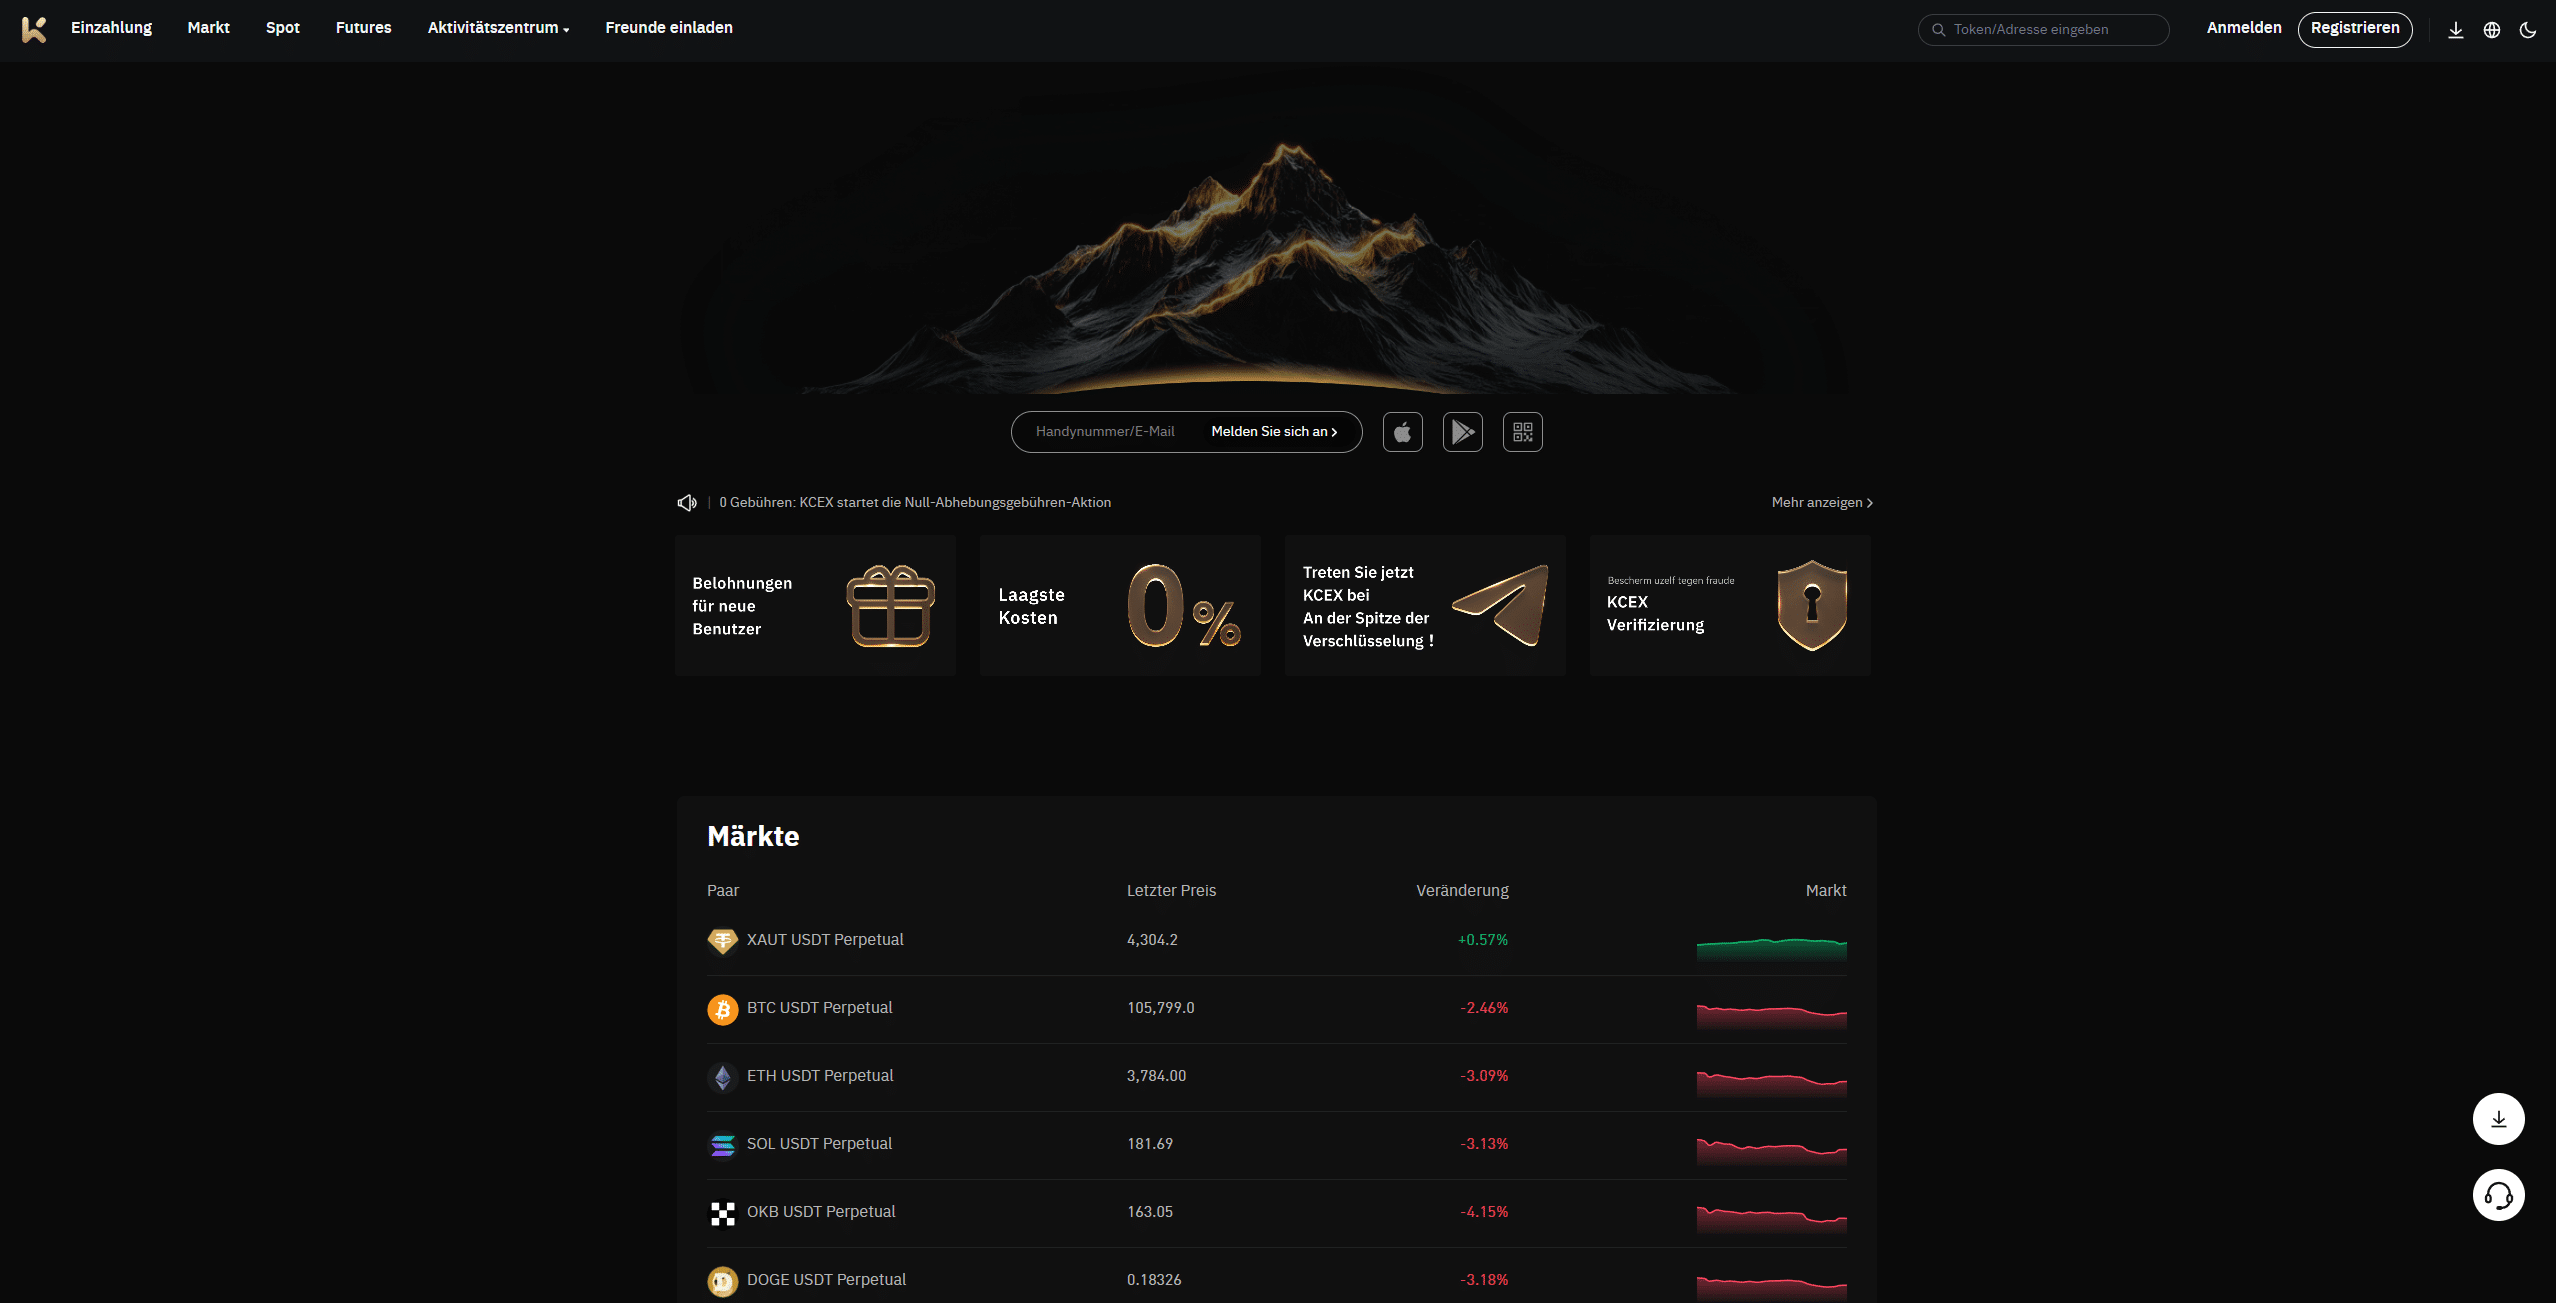
Task: Click the OKB coin icon
Action: click(x=722, y=1212)
